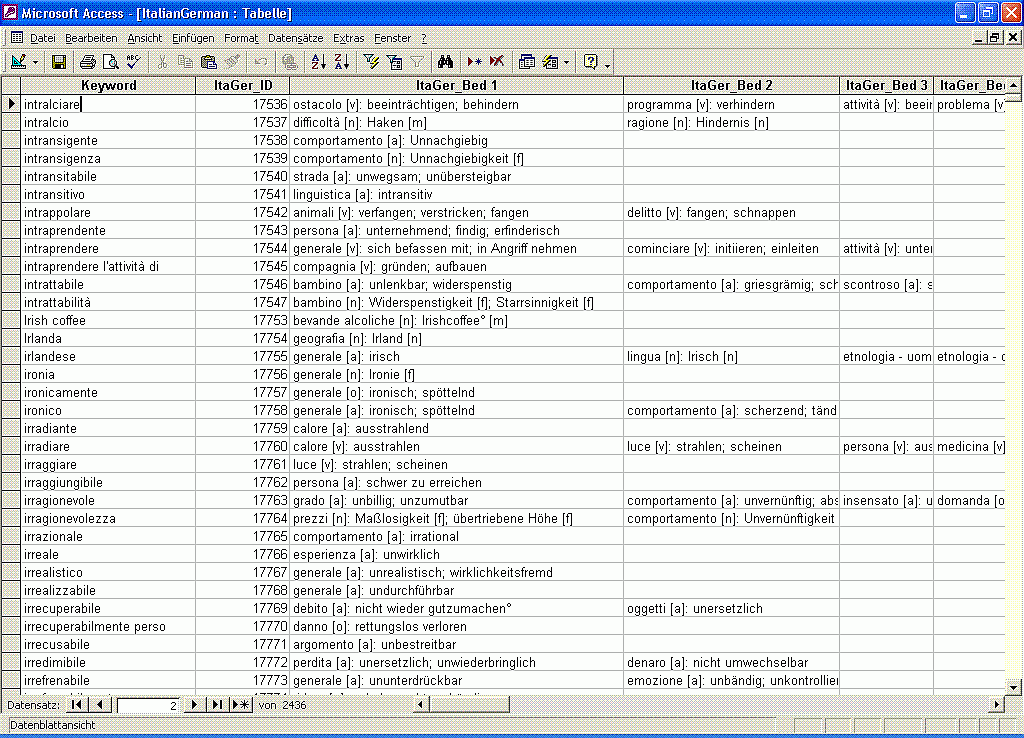The width and height of the screenshot is (1024, 738).
Task: Run the ABC spell check tool
Action: point(134,62)
